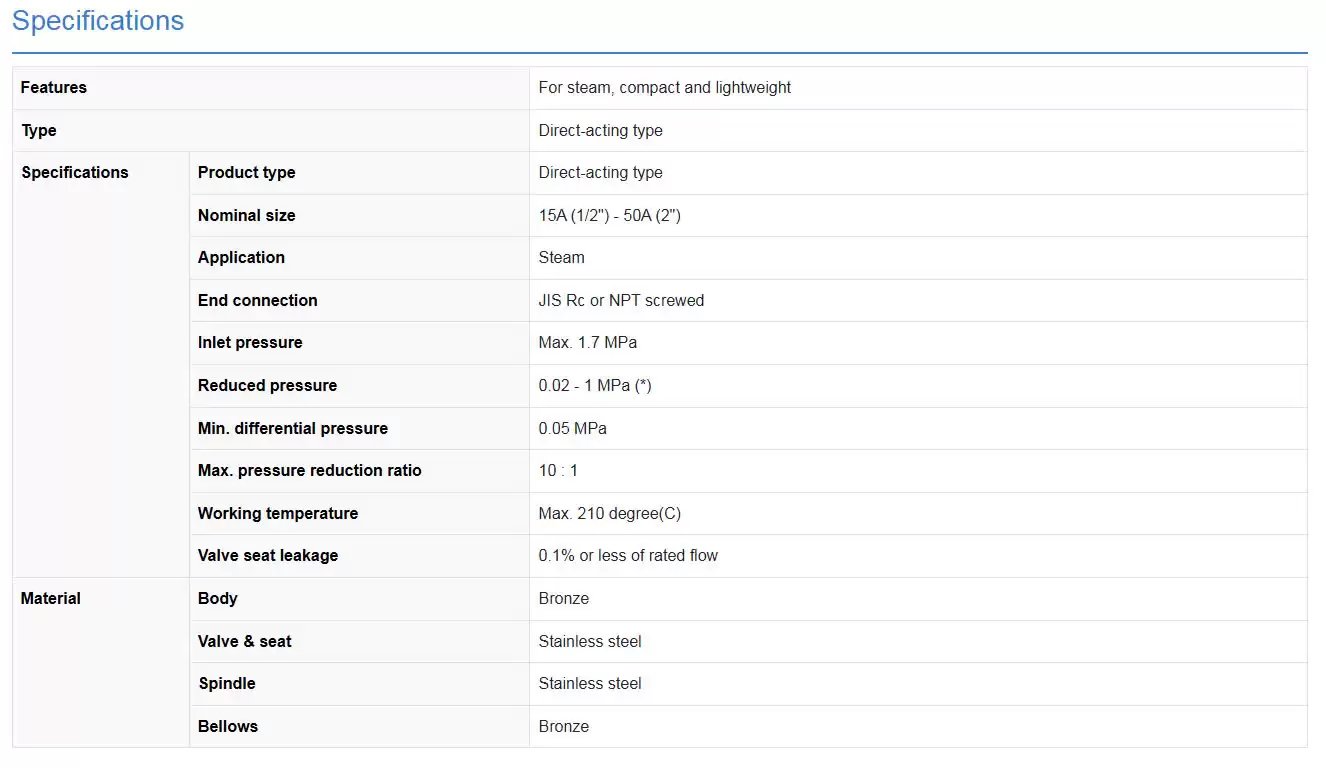Click the "Specifications" page heading

point(98,21)
